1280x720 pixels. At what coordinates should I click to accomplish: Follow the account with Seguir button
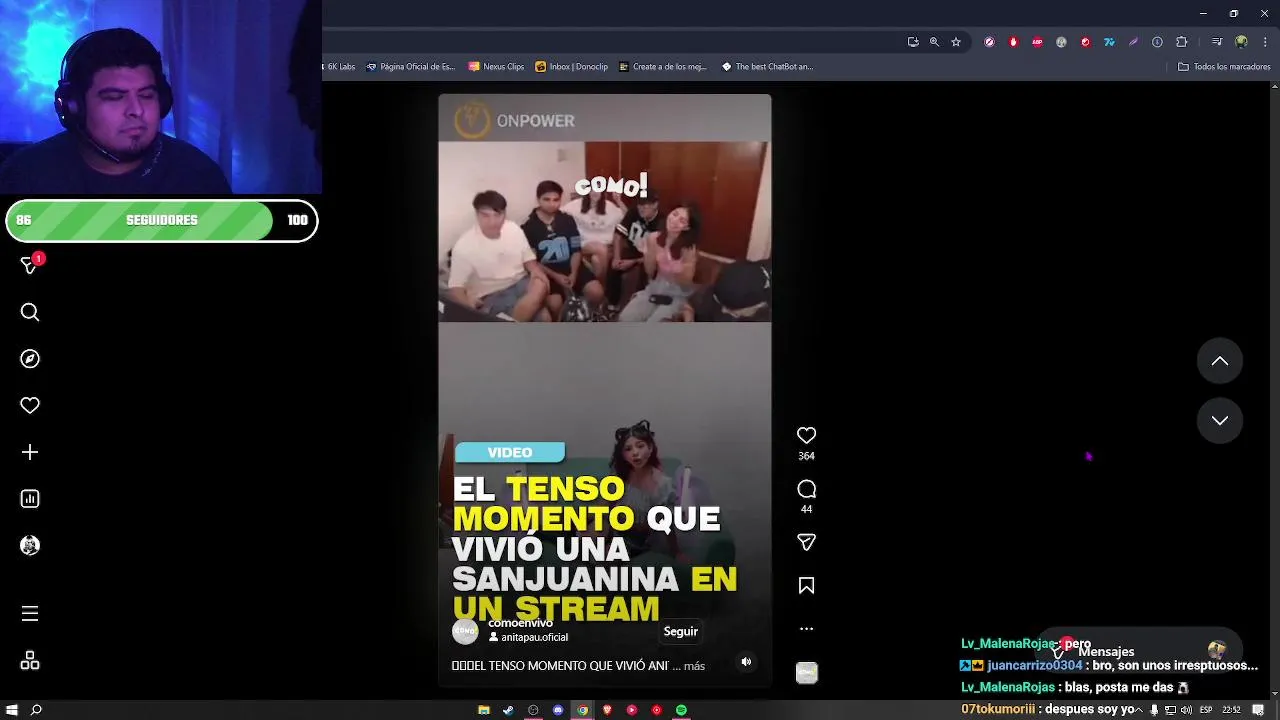tap(681, 632)
